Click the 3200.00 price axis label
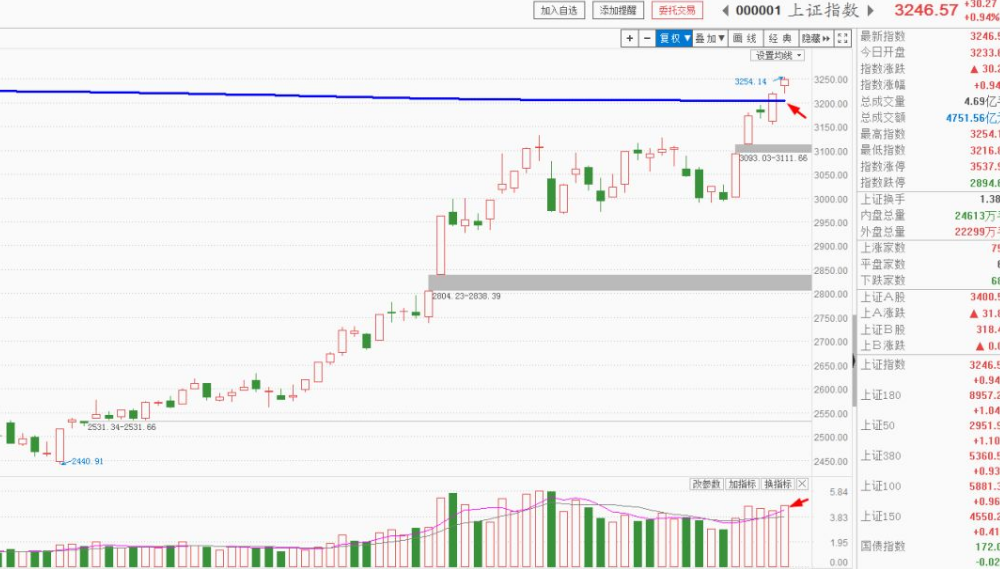The width and height of the screenshot is (1000, 569). pos(830,103)
